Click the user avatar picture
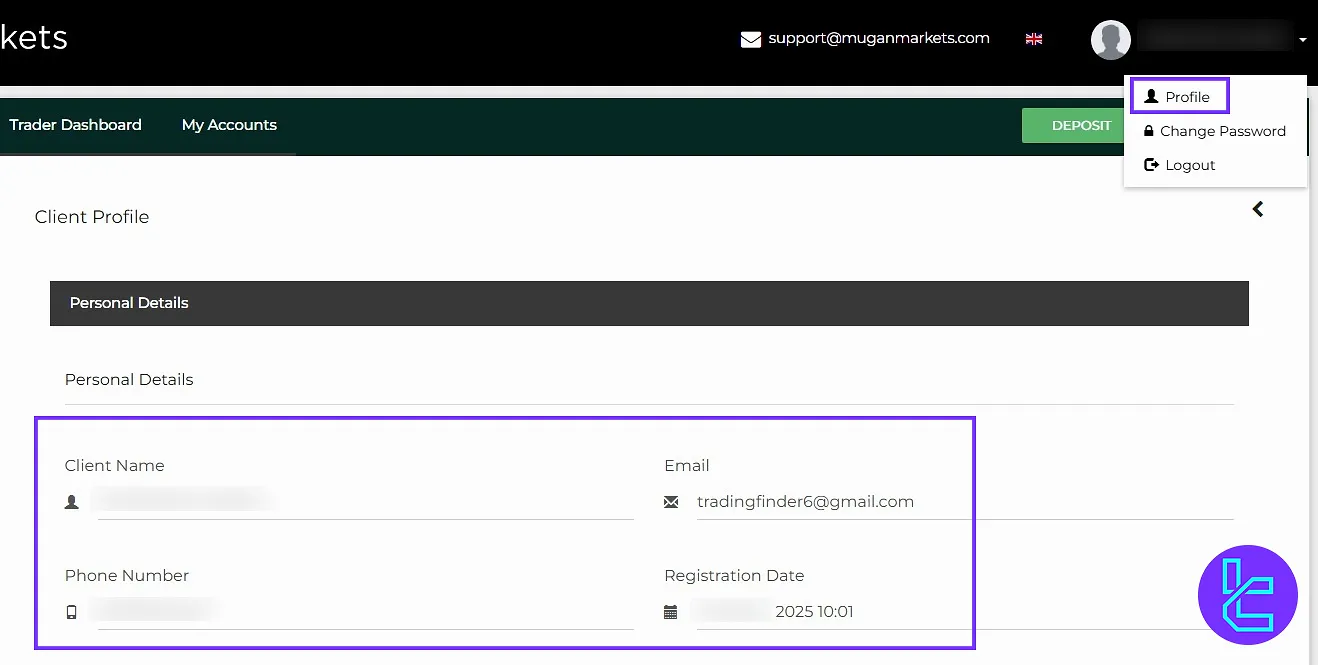Viewport: 1318px width, 665px height. point(1110,39)
